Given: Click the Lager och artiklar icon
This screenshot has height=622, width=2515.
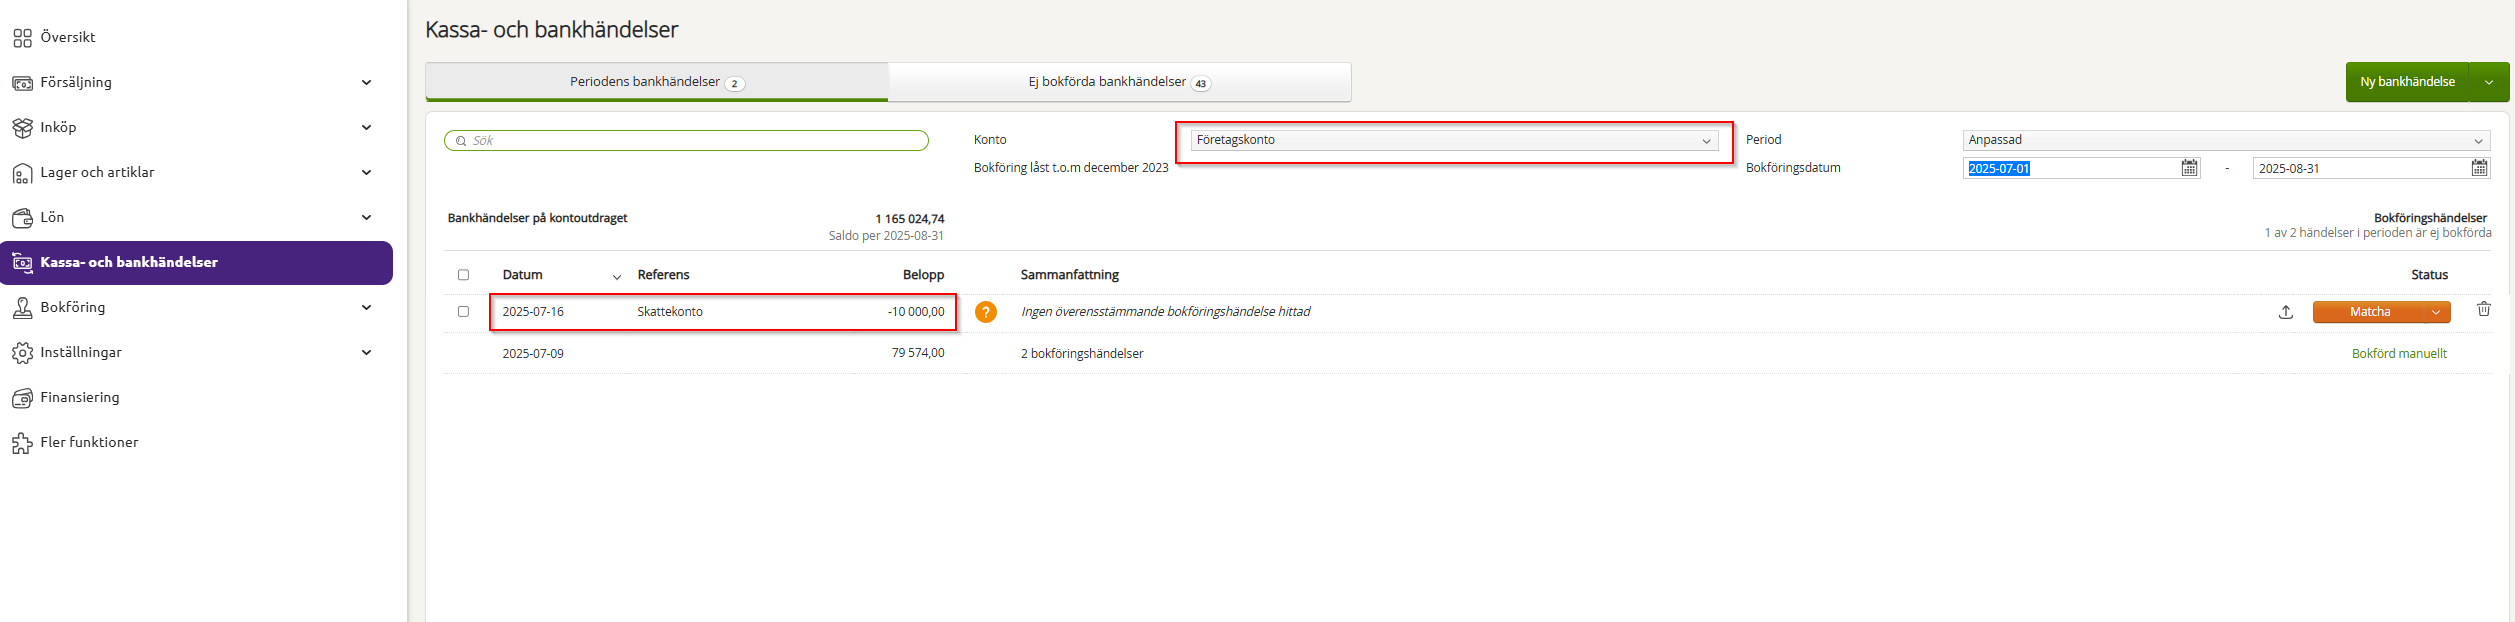Looking at the screenshot, I should click(22, 173).
